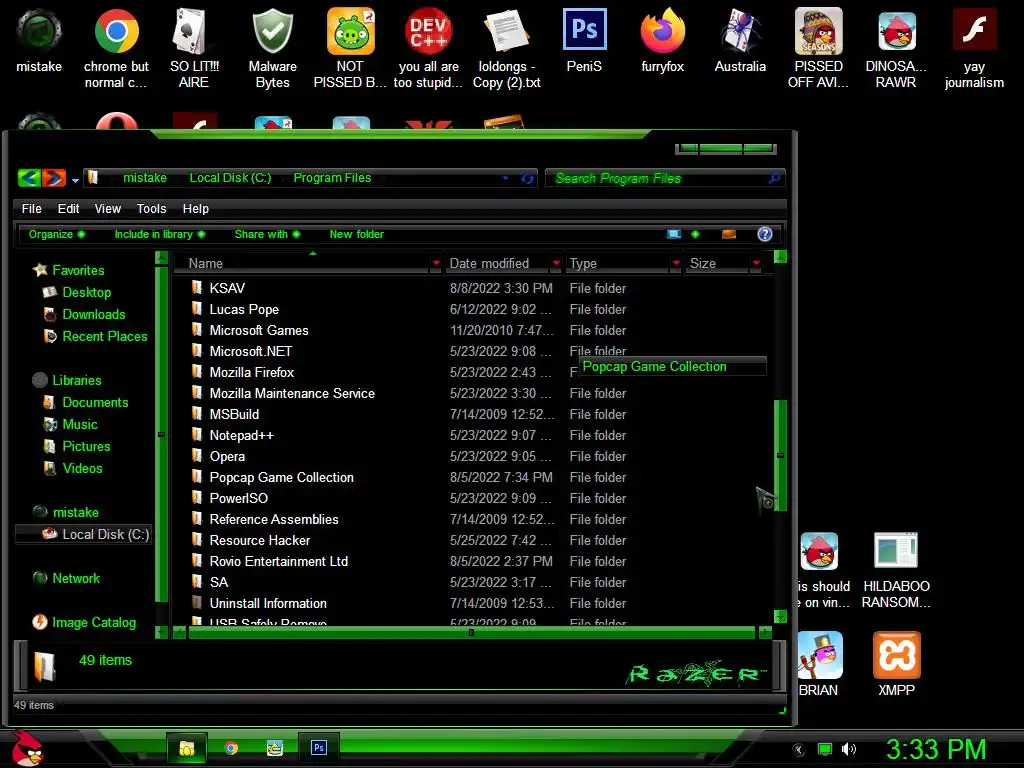Viewport: 1024px width, 768px height.
Task: Open the Size column filter dropdown
Action: tap(756, 263)
